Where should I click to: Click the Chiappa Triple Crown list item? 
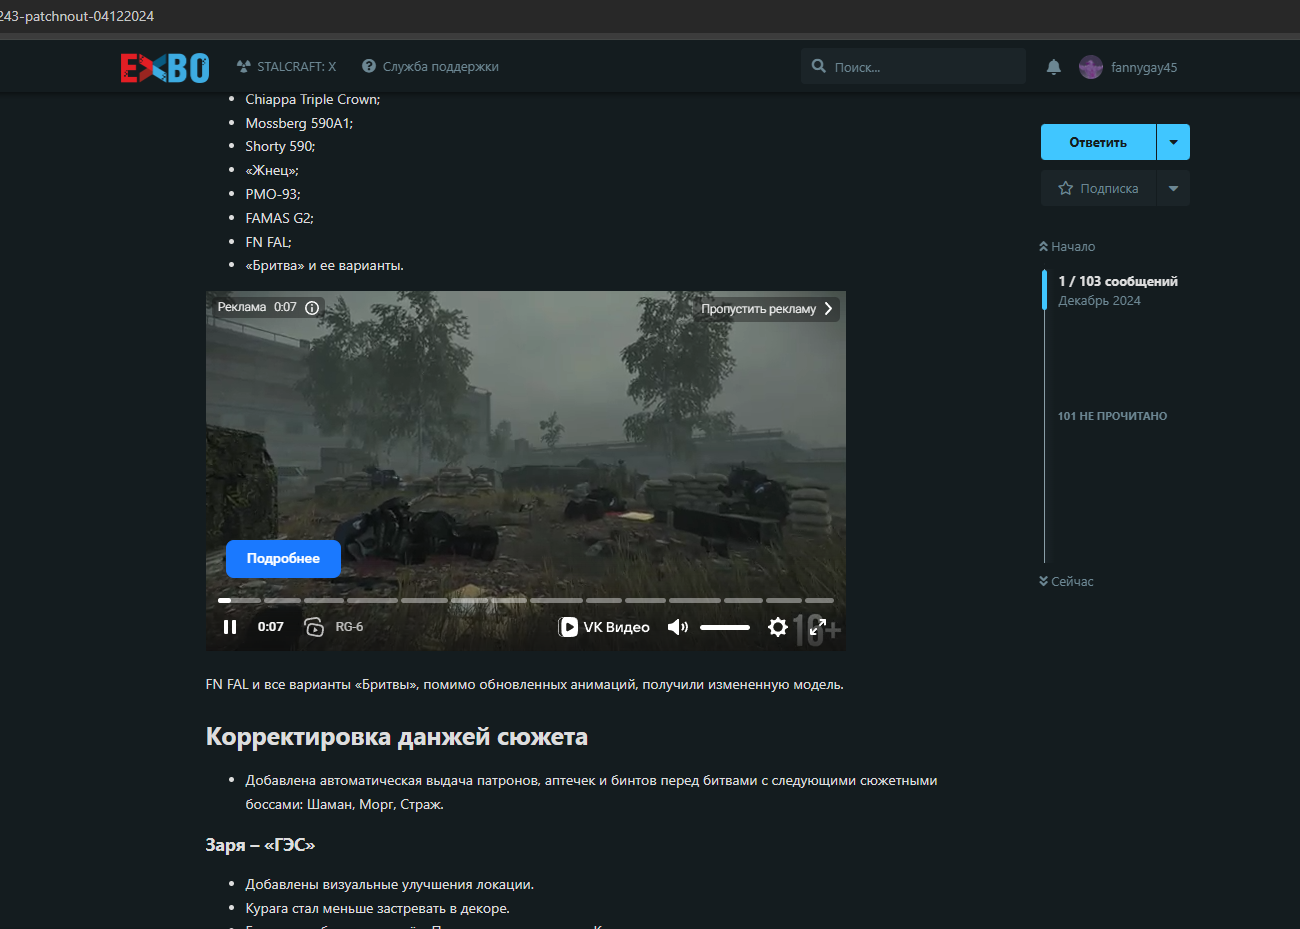point(313,100)
